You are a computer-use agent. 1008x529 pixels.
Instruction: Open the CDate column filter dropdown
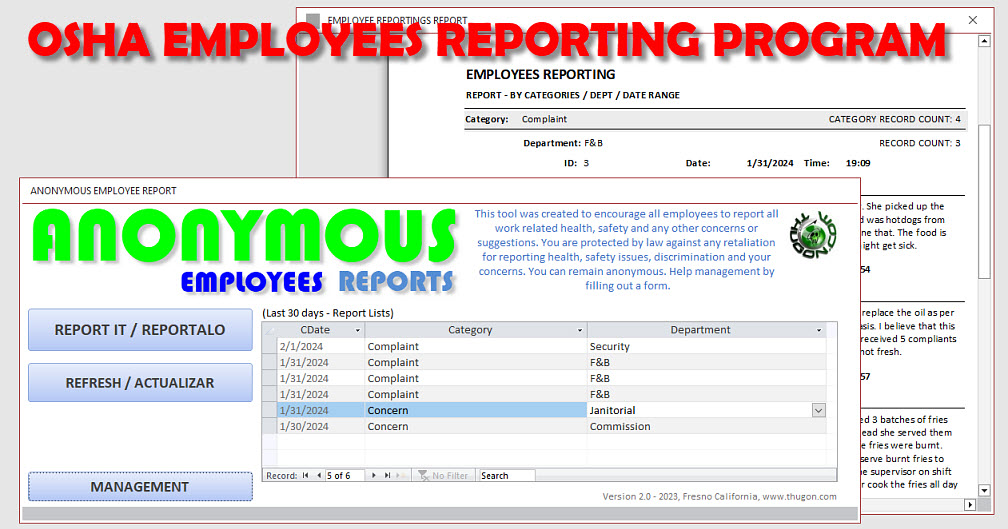coord(356,330)
